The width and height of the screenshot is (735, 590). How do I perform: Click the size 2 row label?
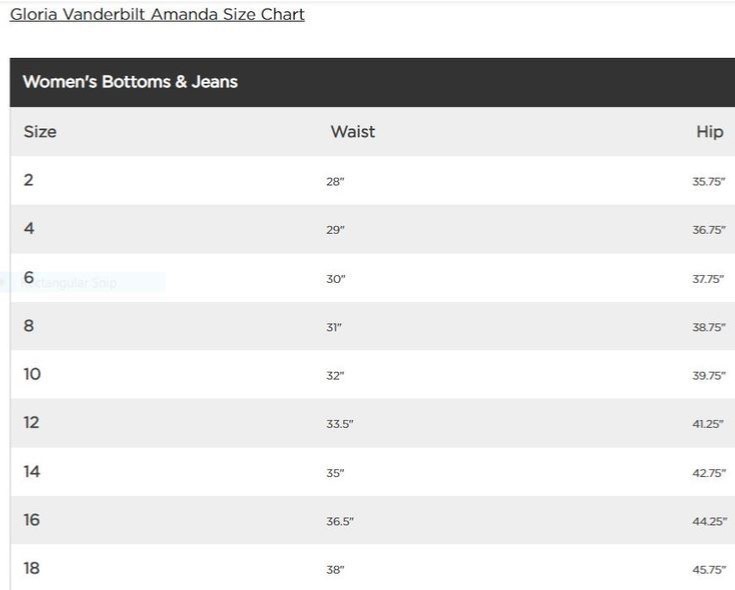29,180
